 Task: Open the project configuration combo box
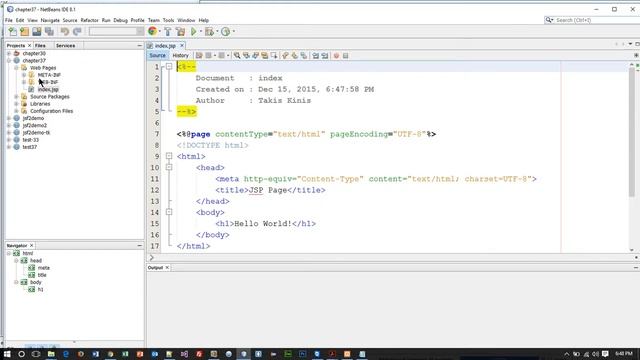(x=116, y=31)
